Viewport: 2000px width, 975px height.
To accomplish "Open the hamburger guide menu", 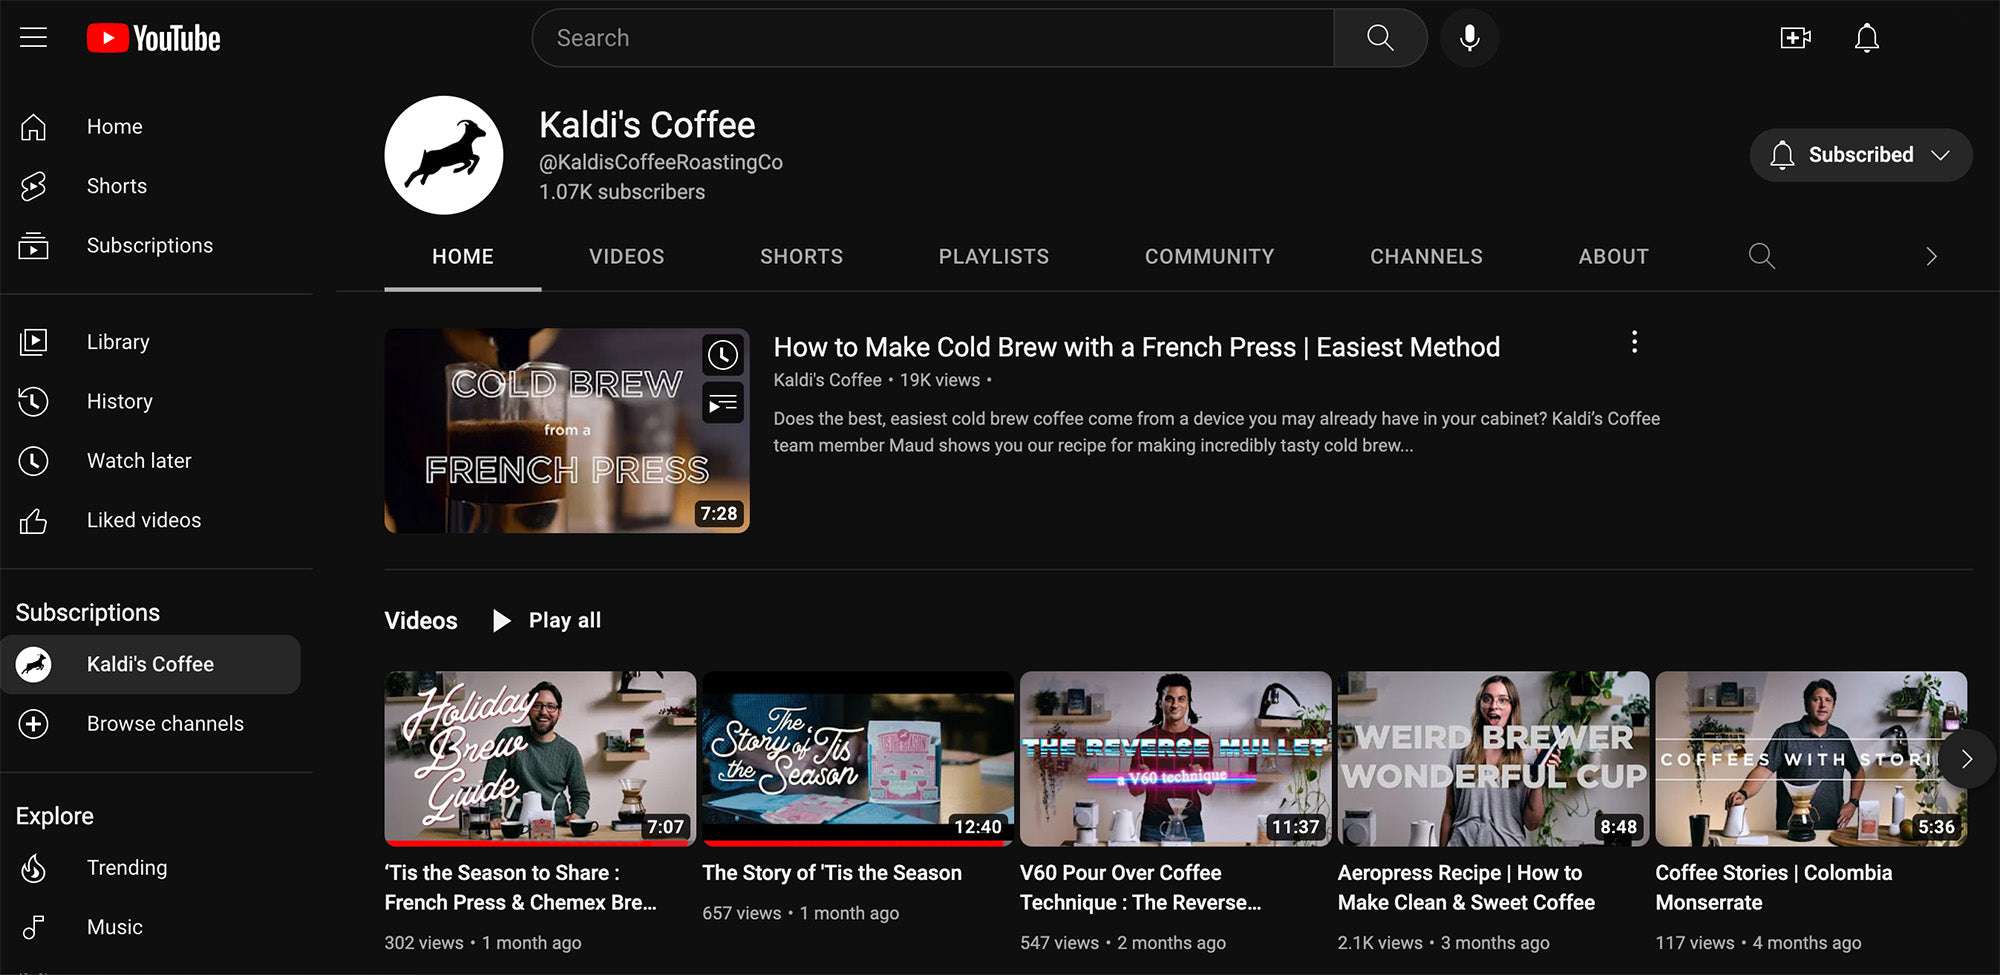I will 33,38.
